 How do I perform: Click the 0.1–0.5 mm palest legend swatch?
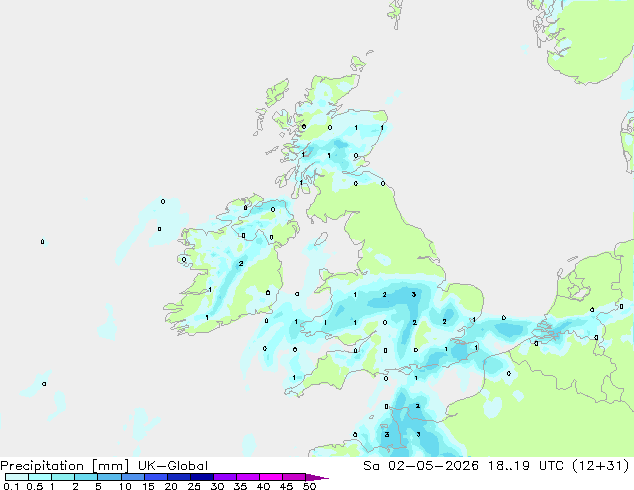click(17, 477)
